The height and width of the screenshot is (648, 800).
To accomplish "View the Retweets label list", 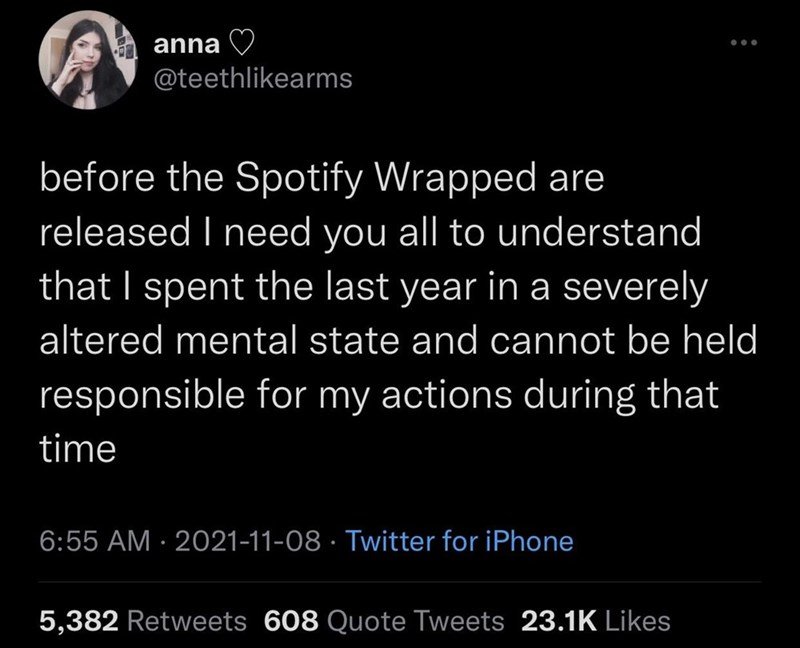I will tap(187, 621).
